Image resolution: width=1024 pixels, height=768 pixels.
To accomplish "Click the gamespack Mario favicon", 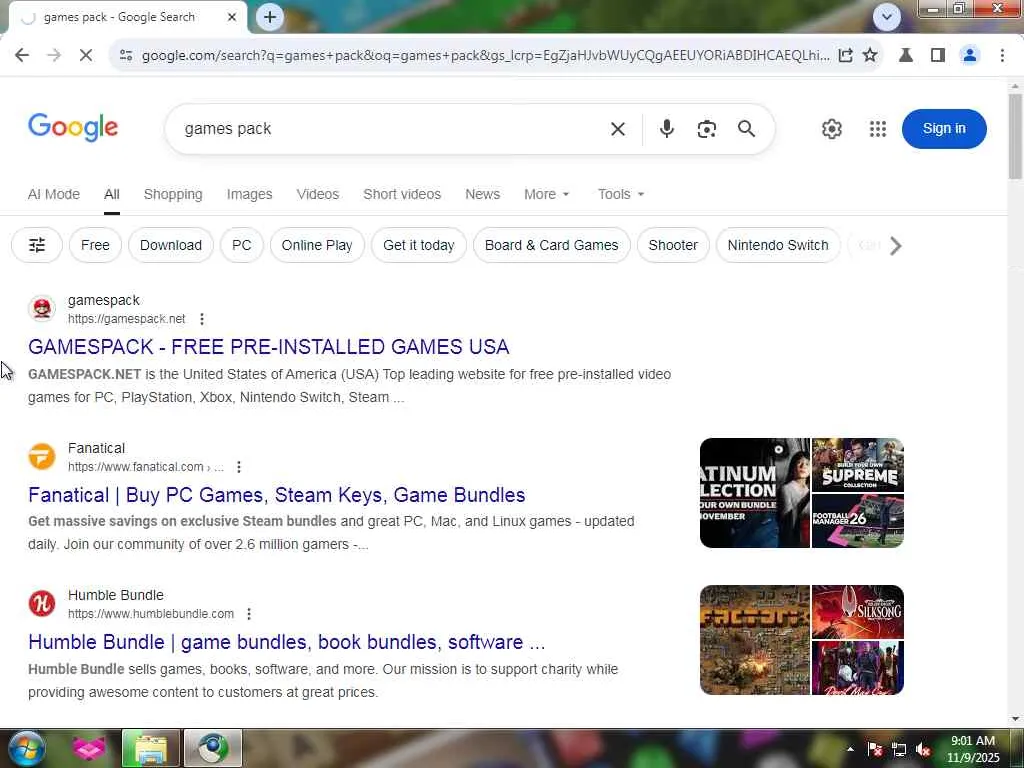I will pyautogui.click(x=42, y=309).
